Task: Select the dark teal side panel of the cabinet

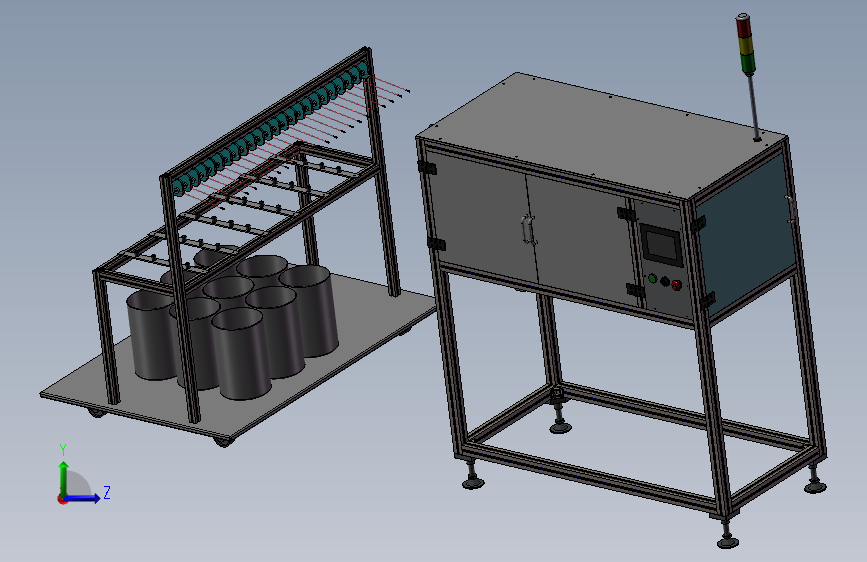Action: [744, 237]
